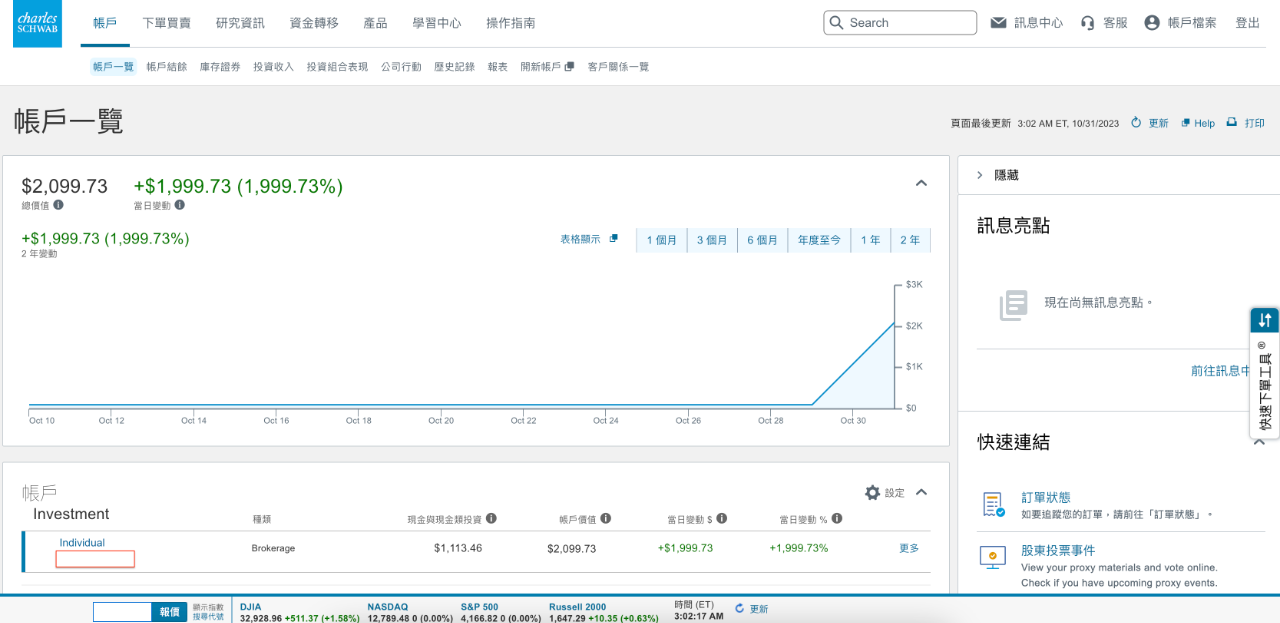1280x623 pixels.
Task: Select the 6 個月 chart range
Action: click(762, 240)
